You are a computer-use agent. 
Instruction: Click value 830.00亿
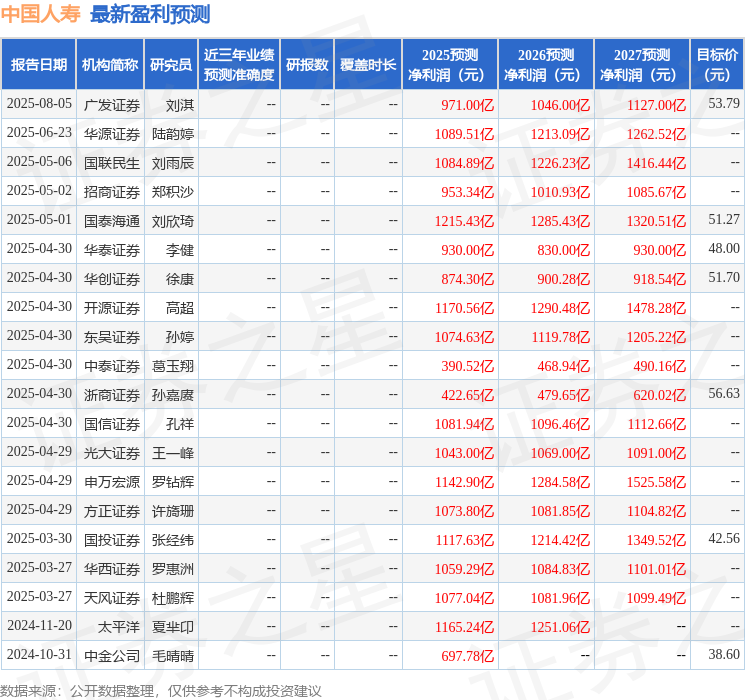pyautogui.click(x=564, y=250)
